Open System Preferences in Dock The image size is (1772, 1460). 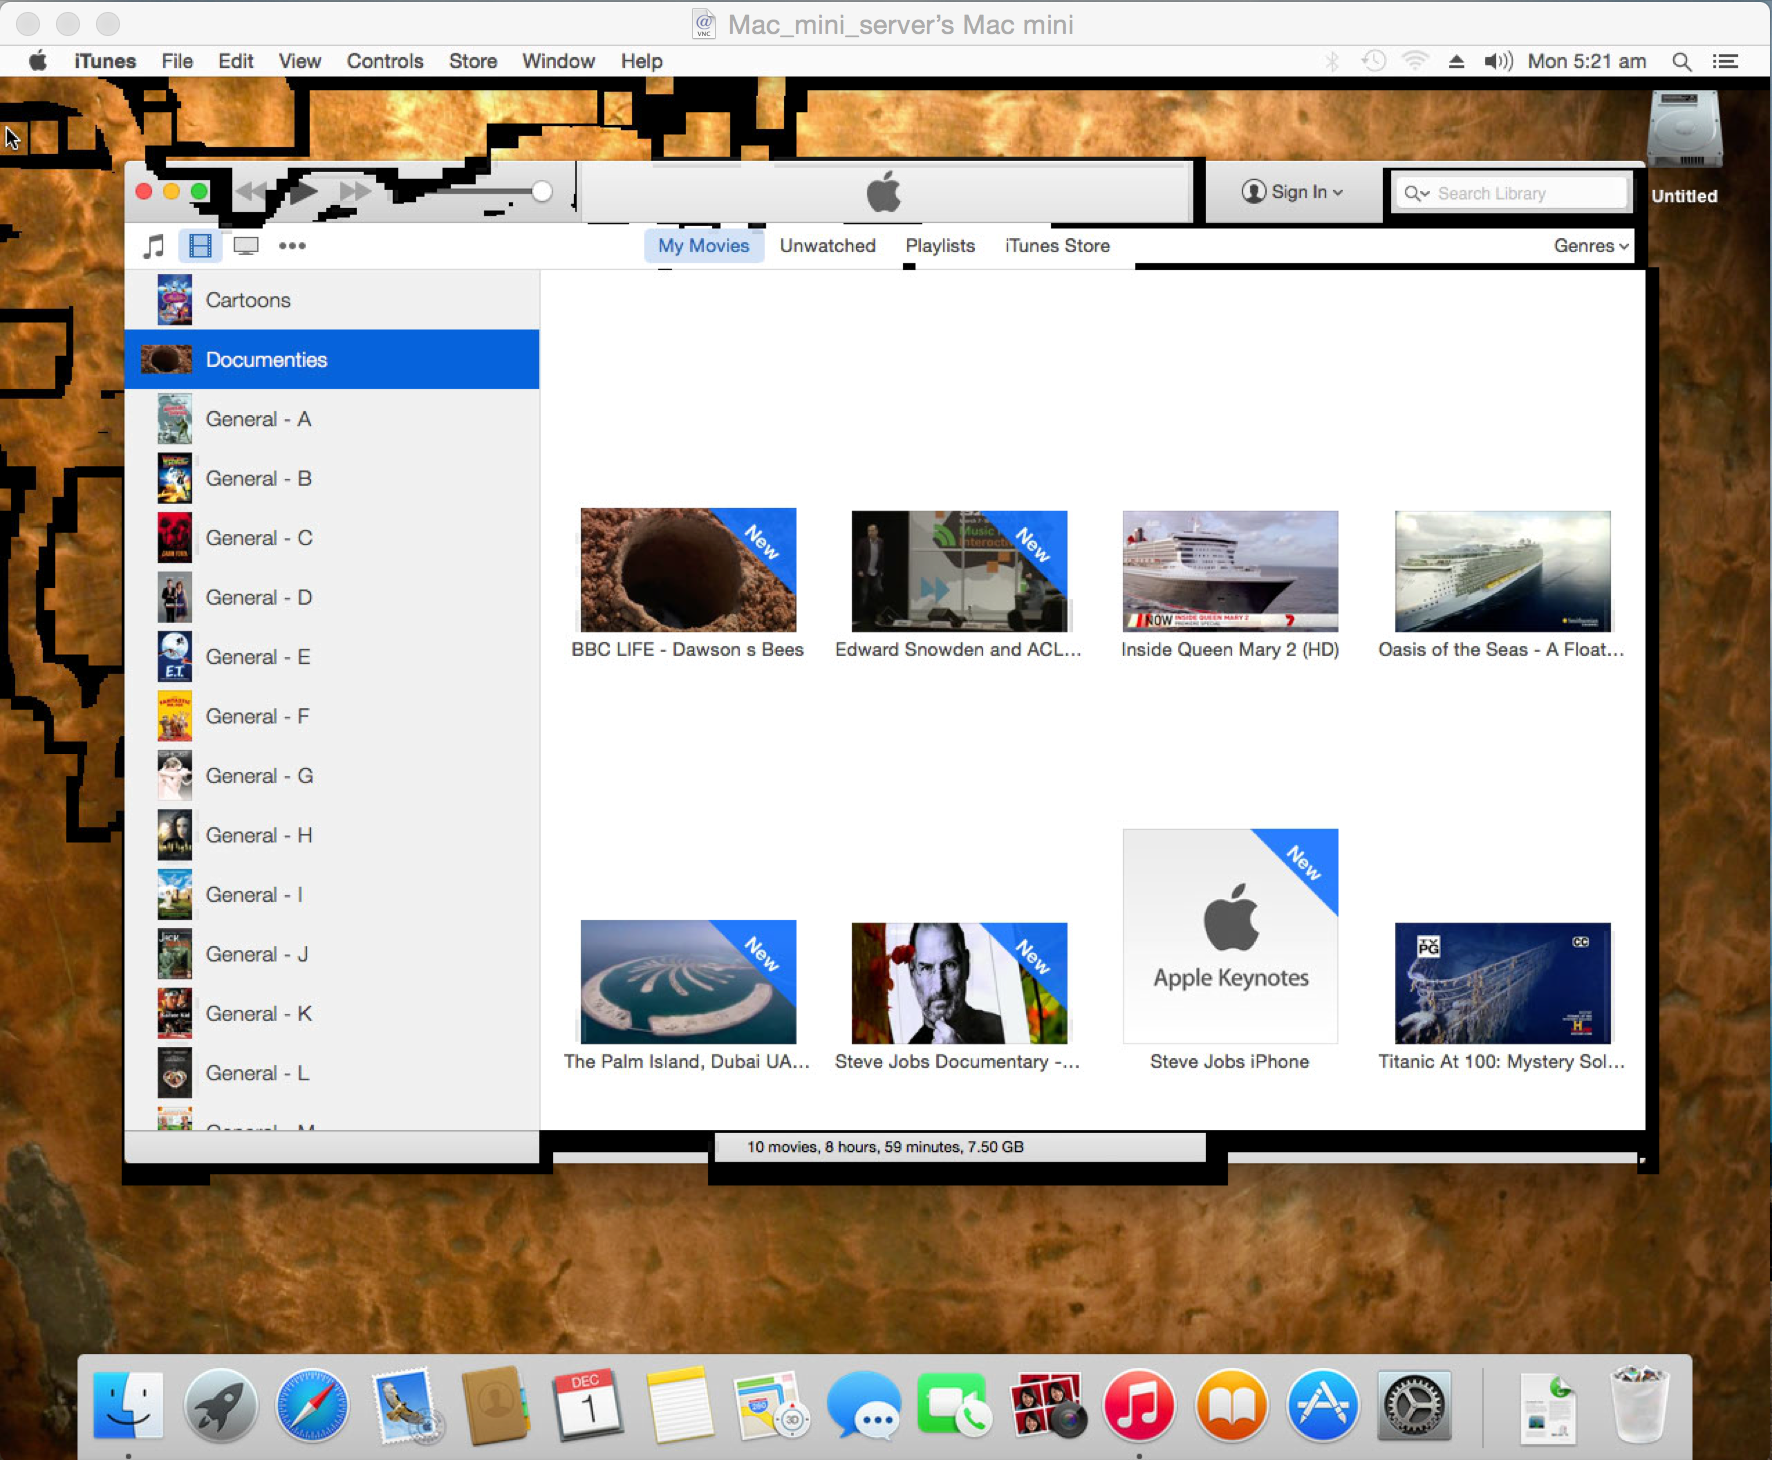1414,1407
